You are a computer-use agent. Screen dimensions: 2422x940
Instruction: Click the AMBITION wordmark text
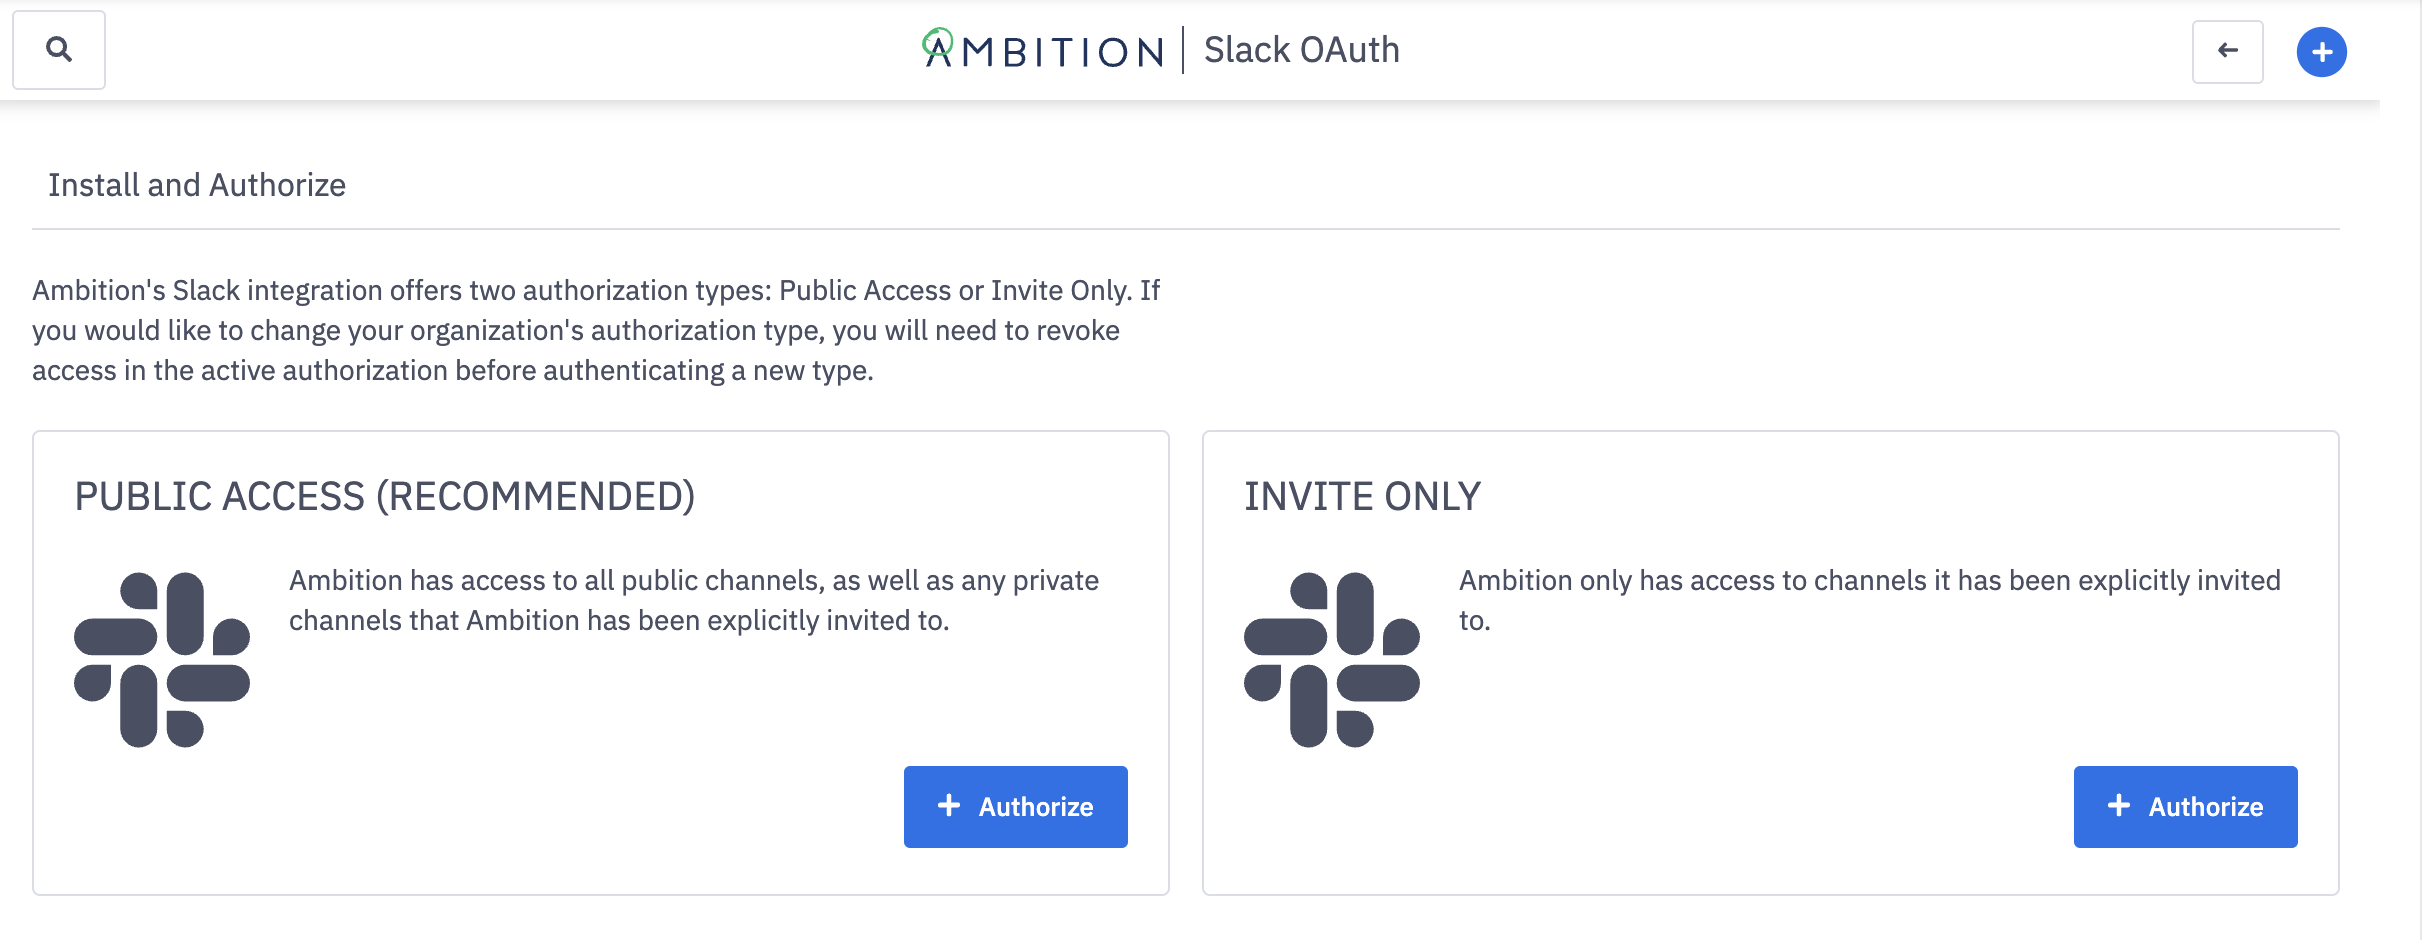pos(1062,52)
